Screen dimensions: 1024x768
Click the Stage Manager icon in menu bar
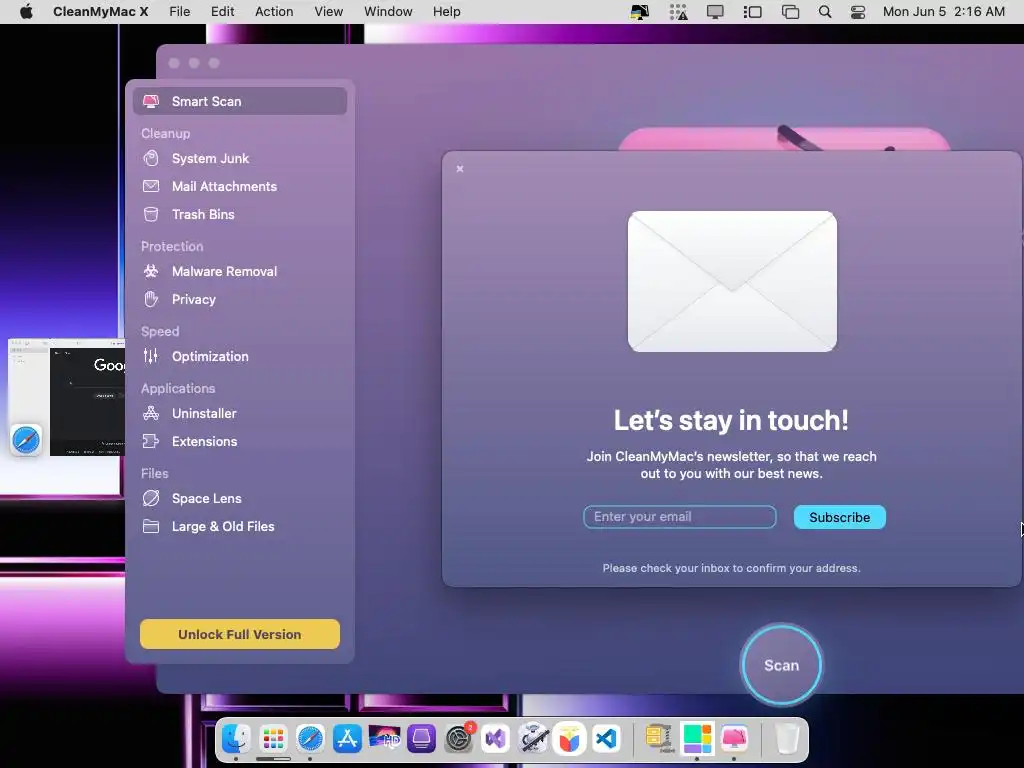(x=752, y=12)
